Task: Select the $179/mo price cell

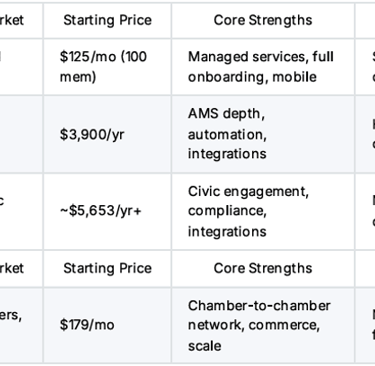Action: (x=107, y=325)
